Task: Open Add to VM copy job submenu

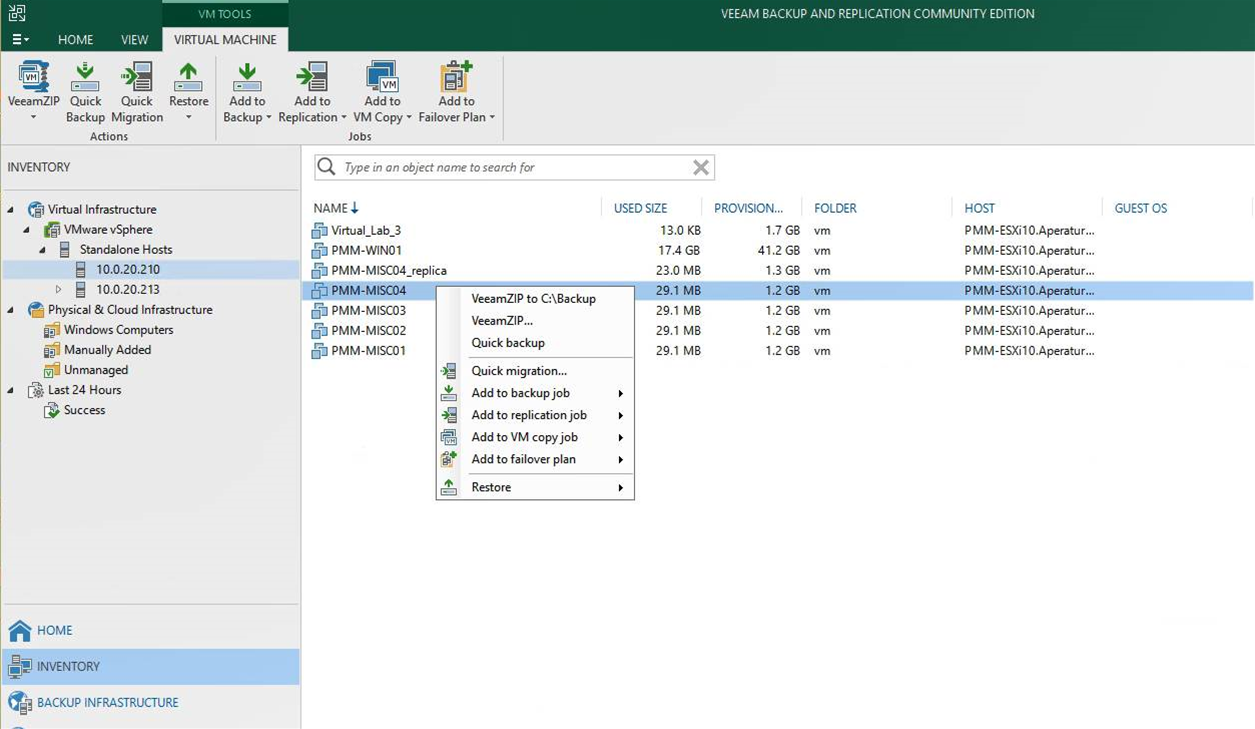Action: tap(535, 437)
